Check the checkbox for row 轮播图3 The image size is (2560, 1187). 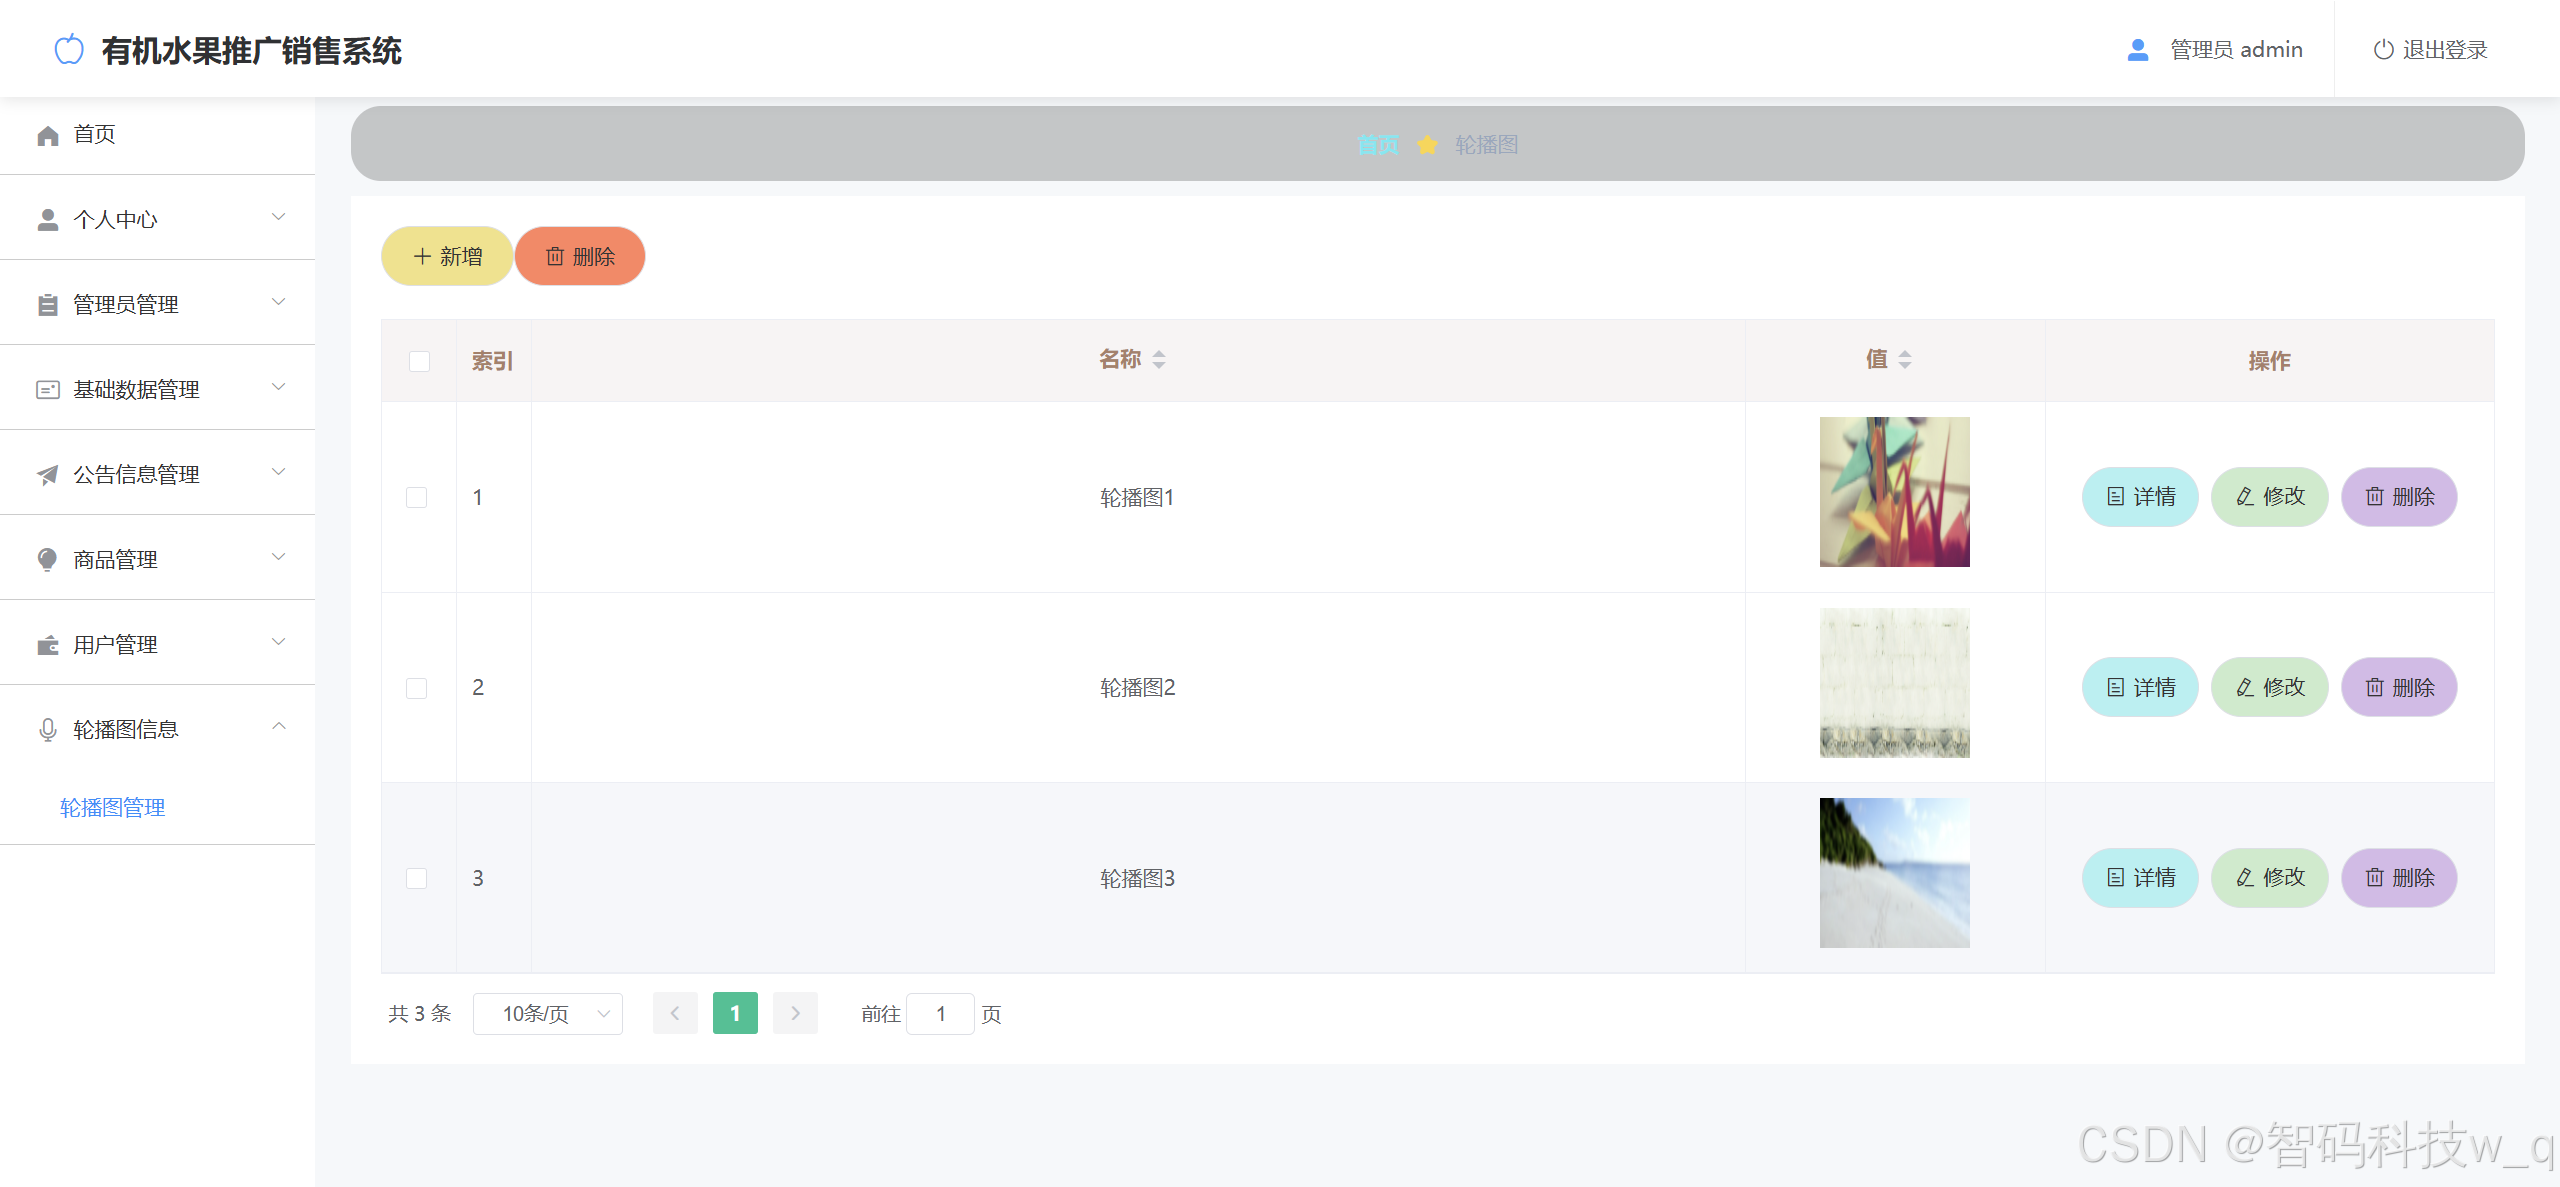point(417,878)
